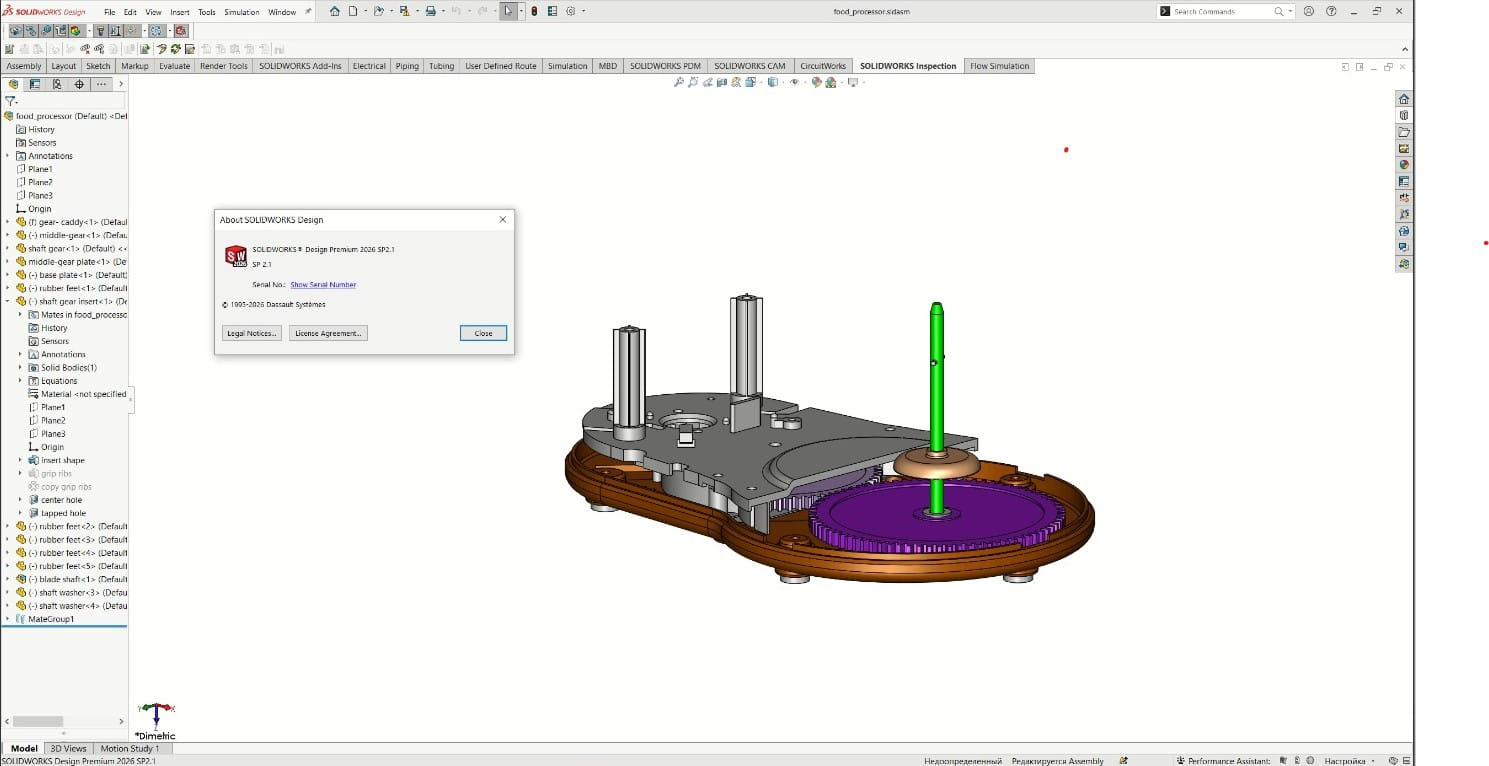
Task: Open the PropertyManager tab icon
Action: 35,84
